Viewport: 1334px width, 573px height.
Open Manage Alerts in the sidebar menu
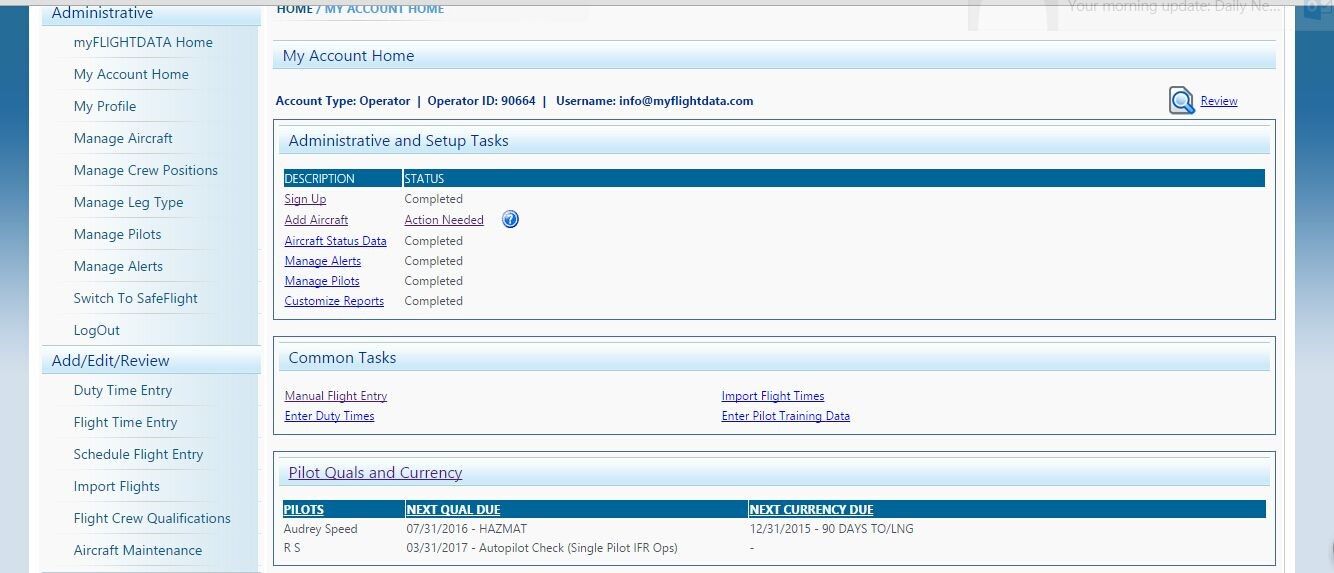tap(118, 266)
